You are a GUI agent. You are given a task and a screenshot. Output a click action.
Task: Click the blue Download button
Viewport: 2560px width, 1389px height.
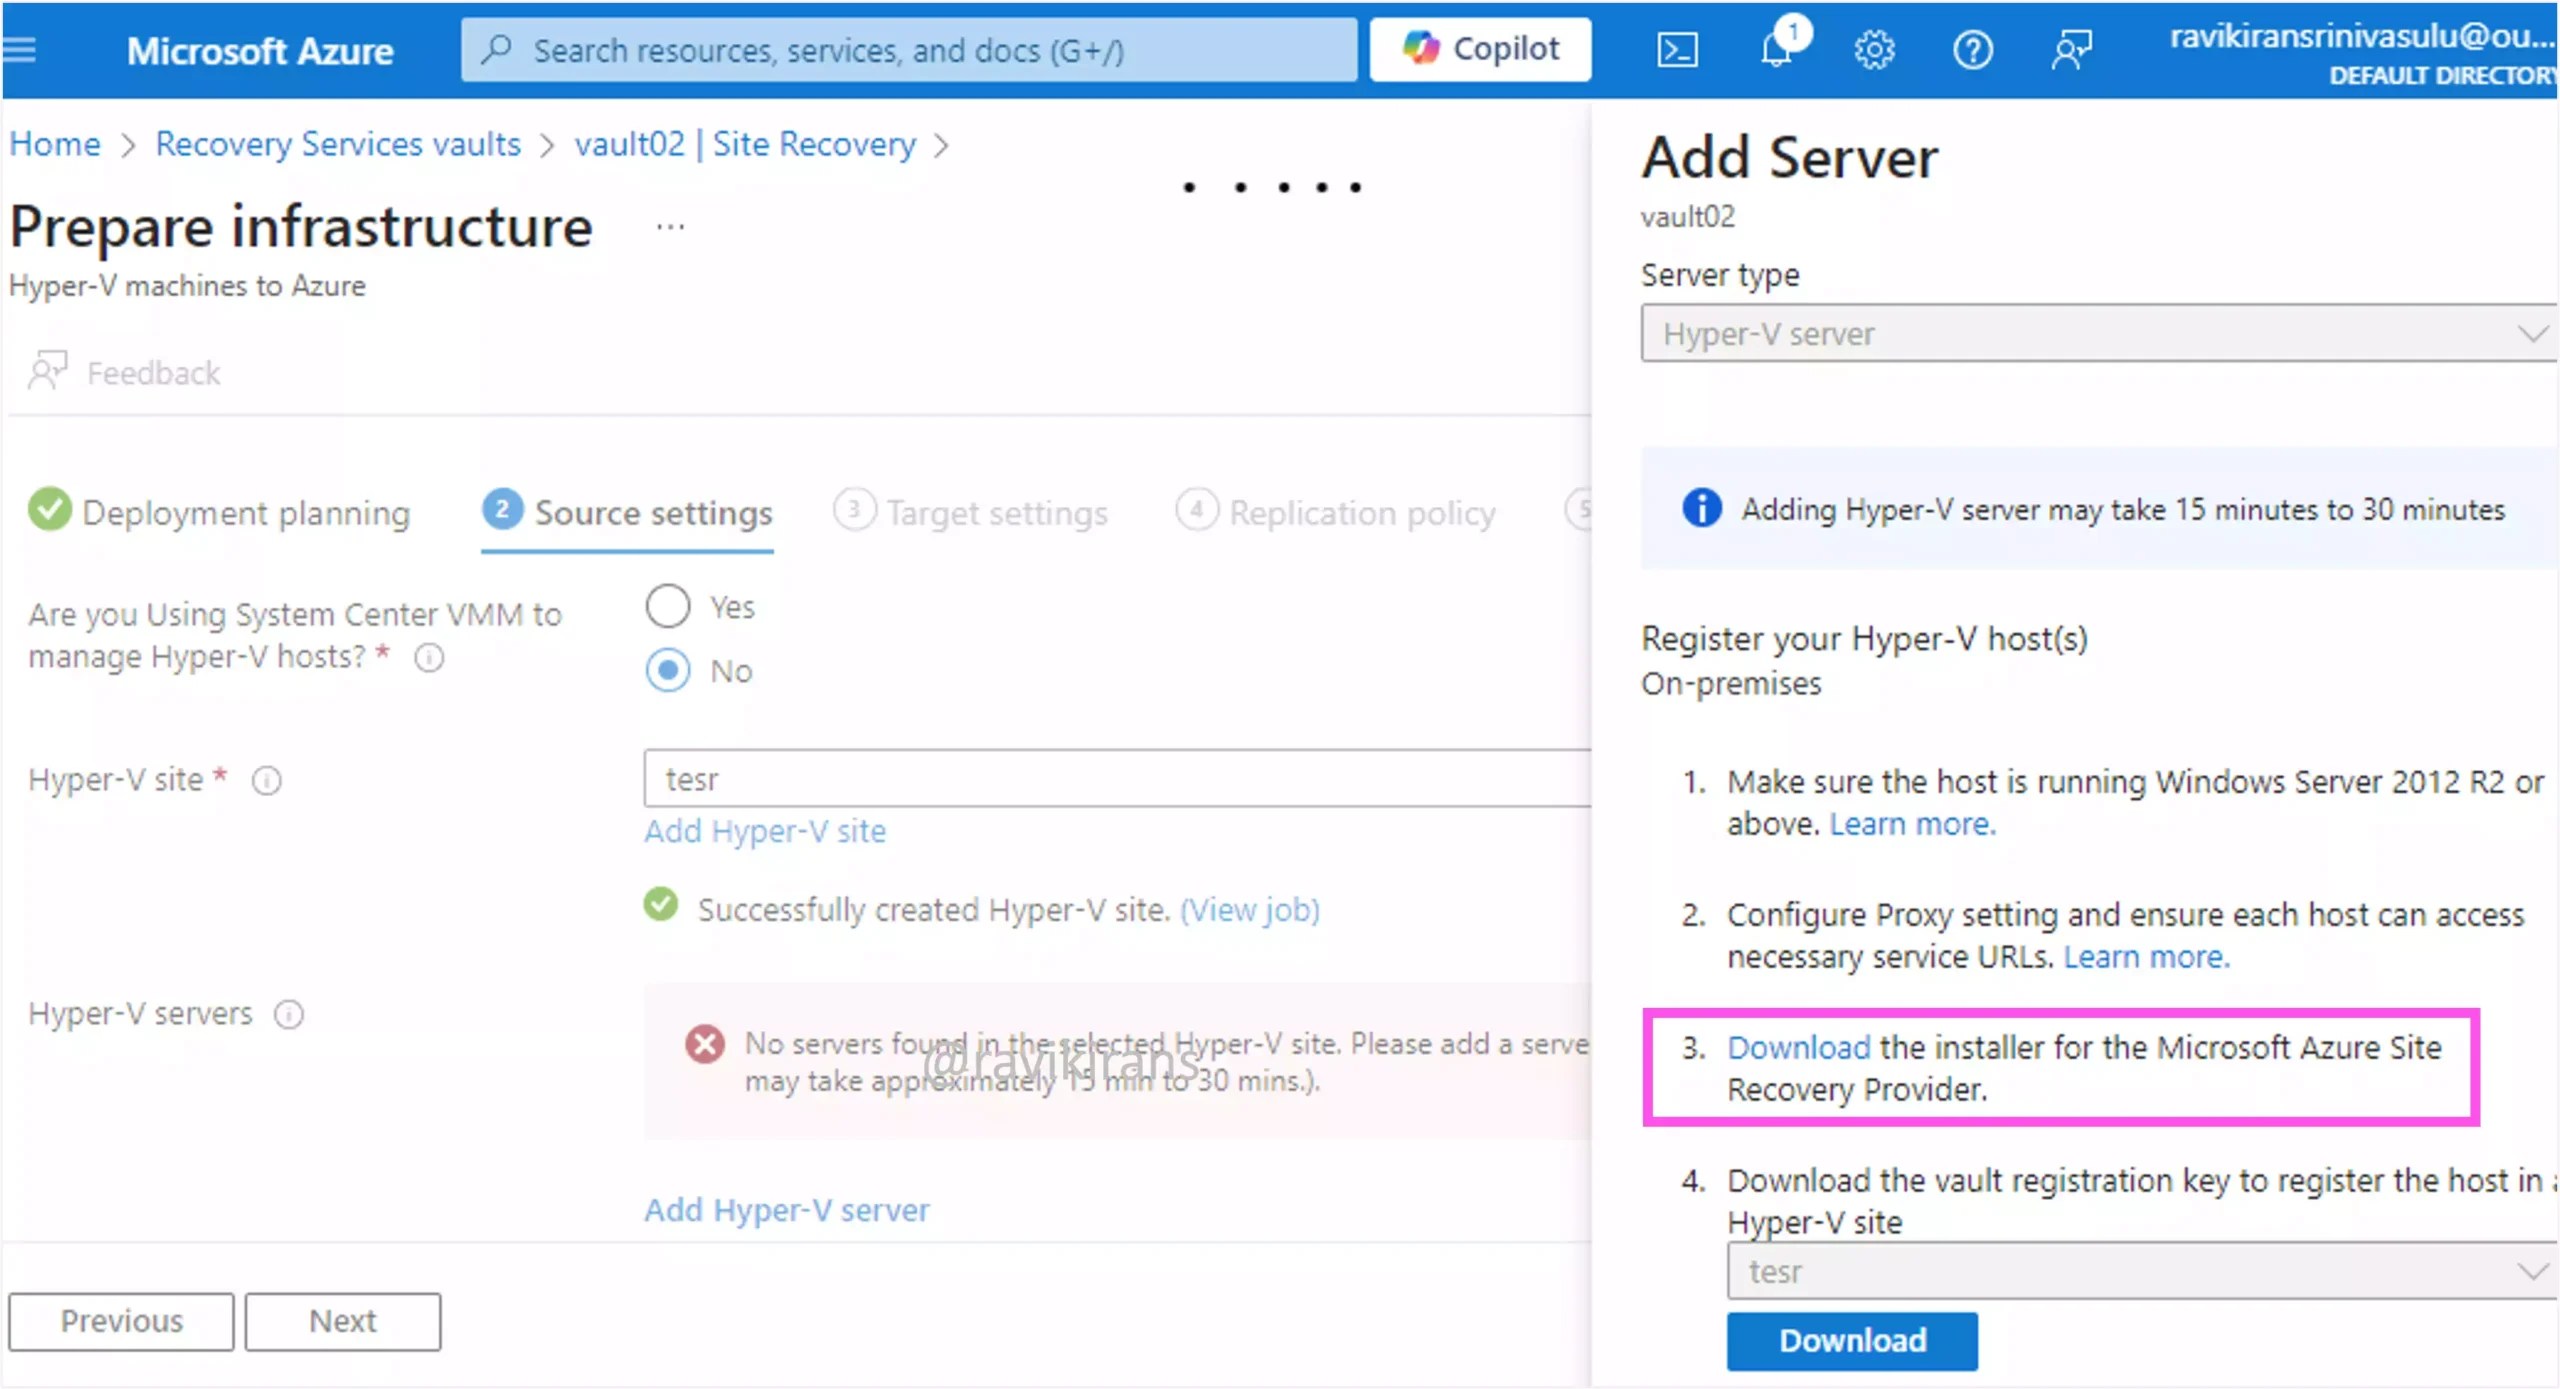[1852, 1341]
